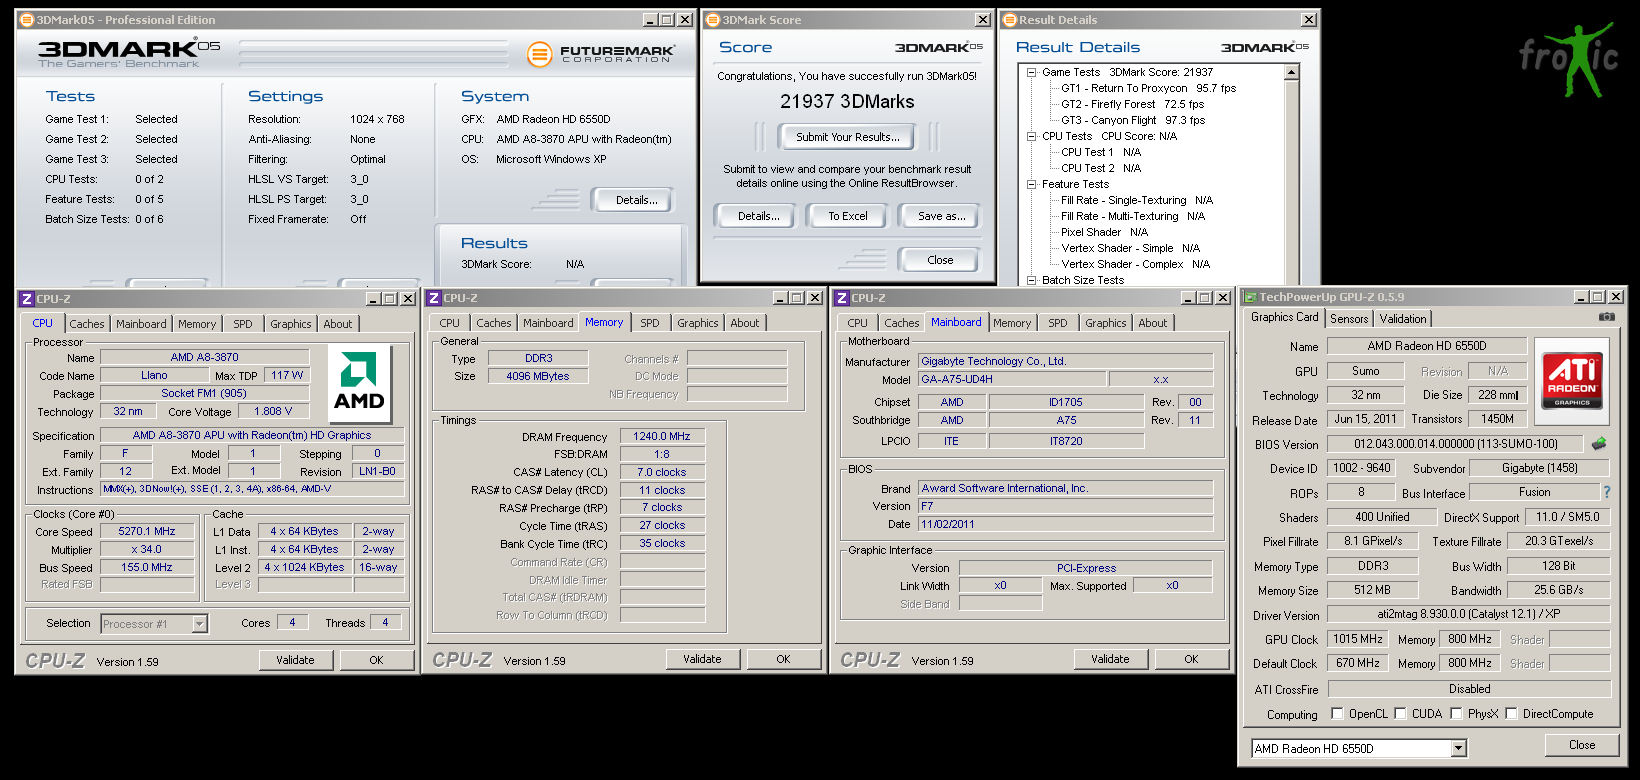Screen dimensions: 1640x780
Task: Click the GT3 - Canyon Flight row
Action: (x=1133, y=120)
